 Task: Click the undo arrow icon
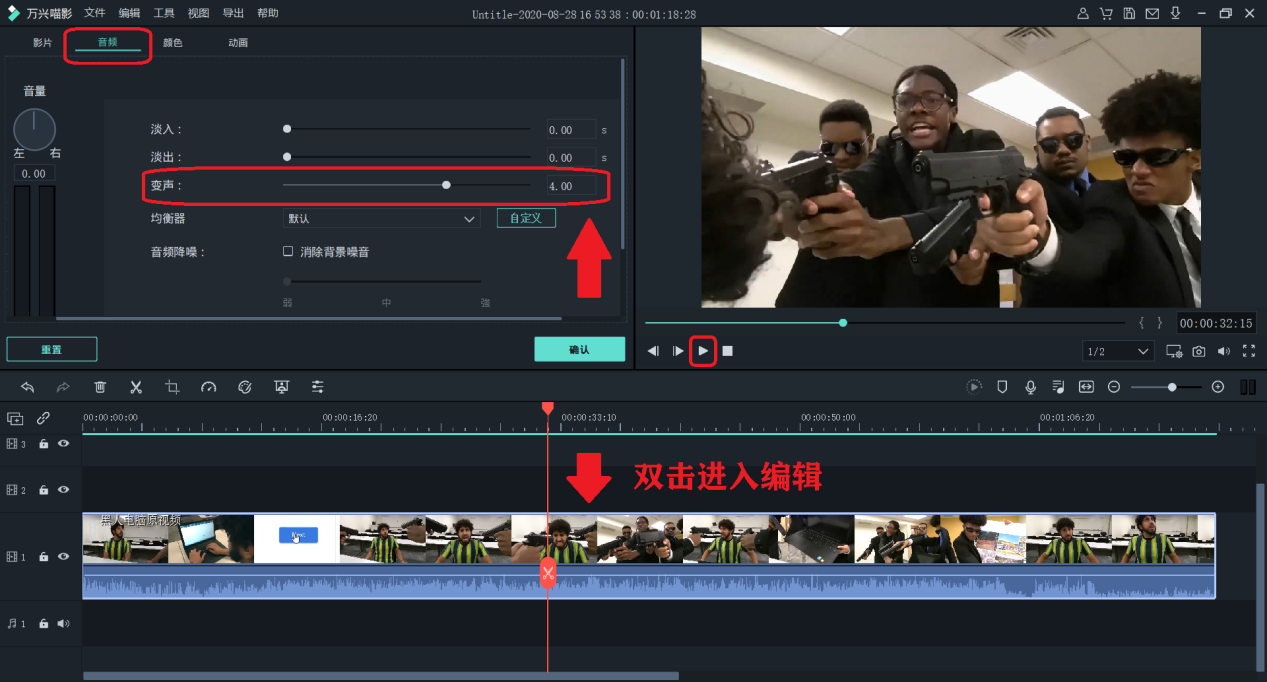click(x=28, y=387)
